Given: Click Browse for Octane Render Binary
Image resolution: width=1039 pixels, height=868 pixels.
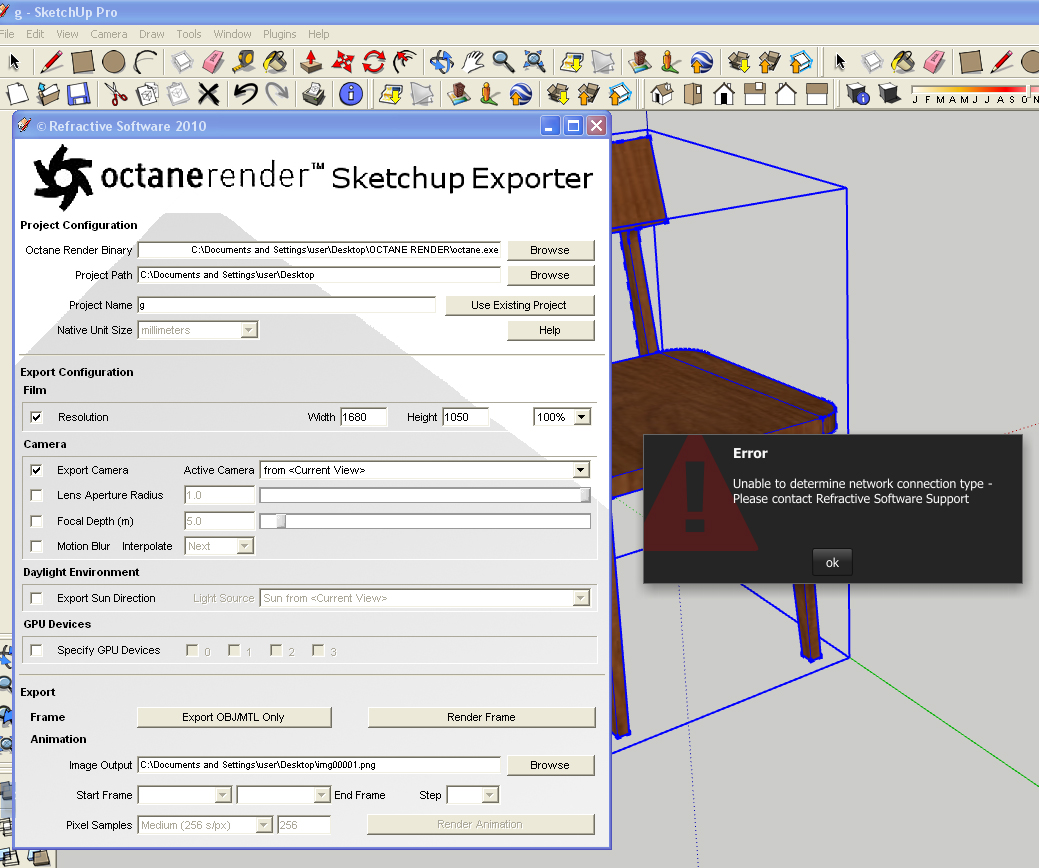Looking at the screenshot, I should click(550, 250).
